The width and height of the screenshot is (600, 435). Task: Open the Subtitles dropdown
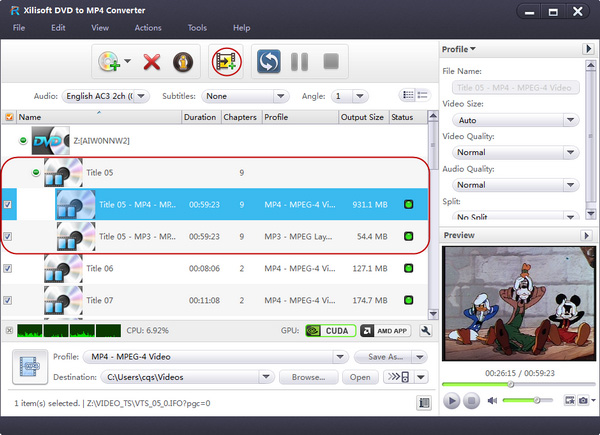click(x=245, y=96)
